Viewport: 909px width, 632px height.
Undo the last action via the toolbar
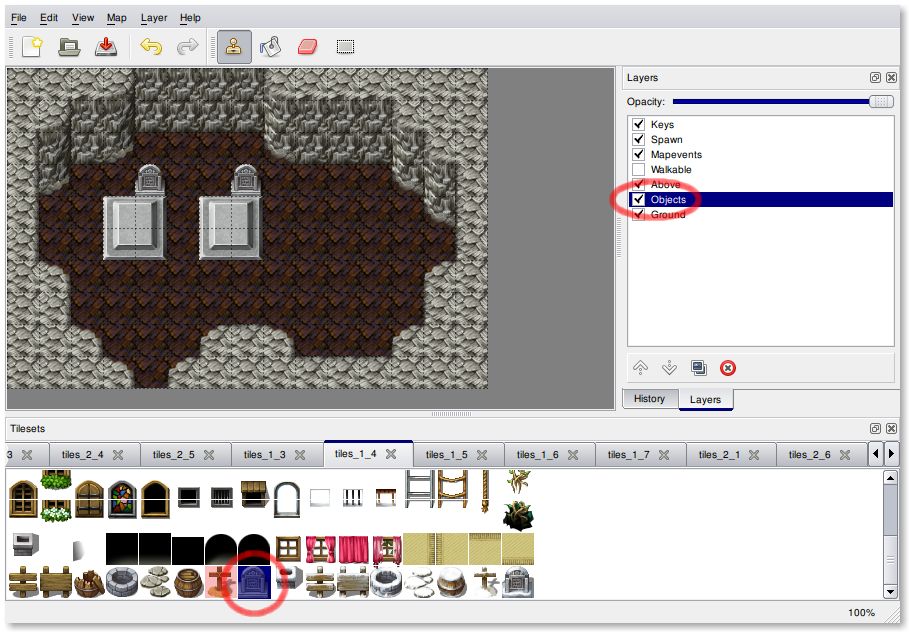pos(151,47)
